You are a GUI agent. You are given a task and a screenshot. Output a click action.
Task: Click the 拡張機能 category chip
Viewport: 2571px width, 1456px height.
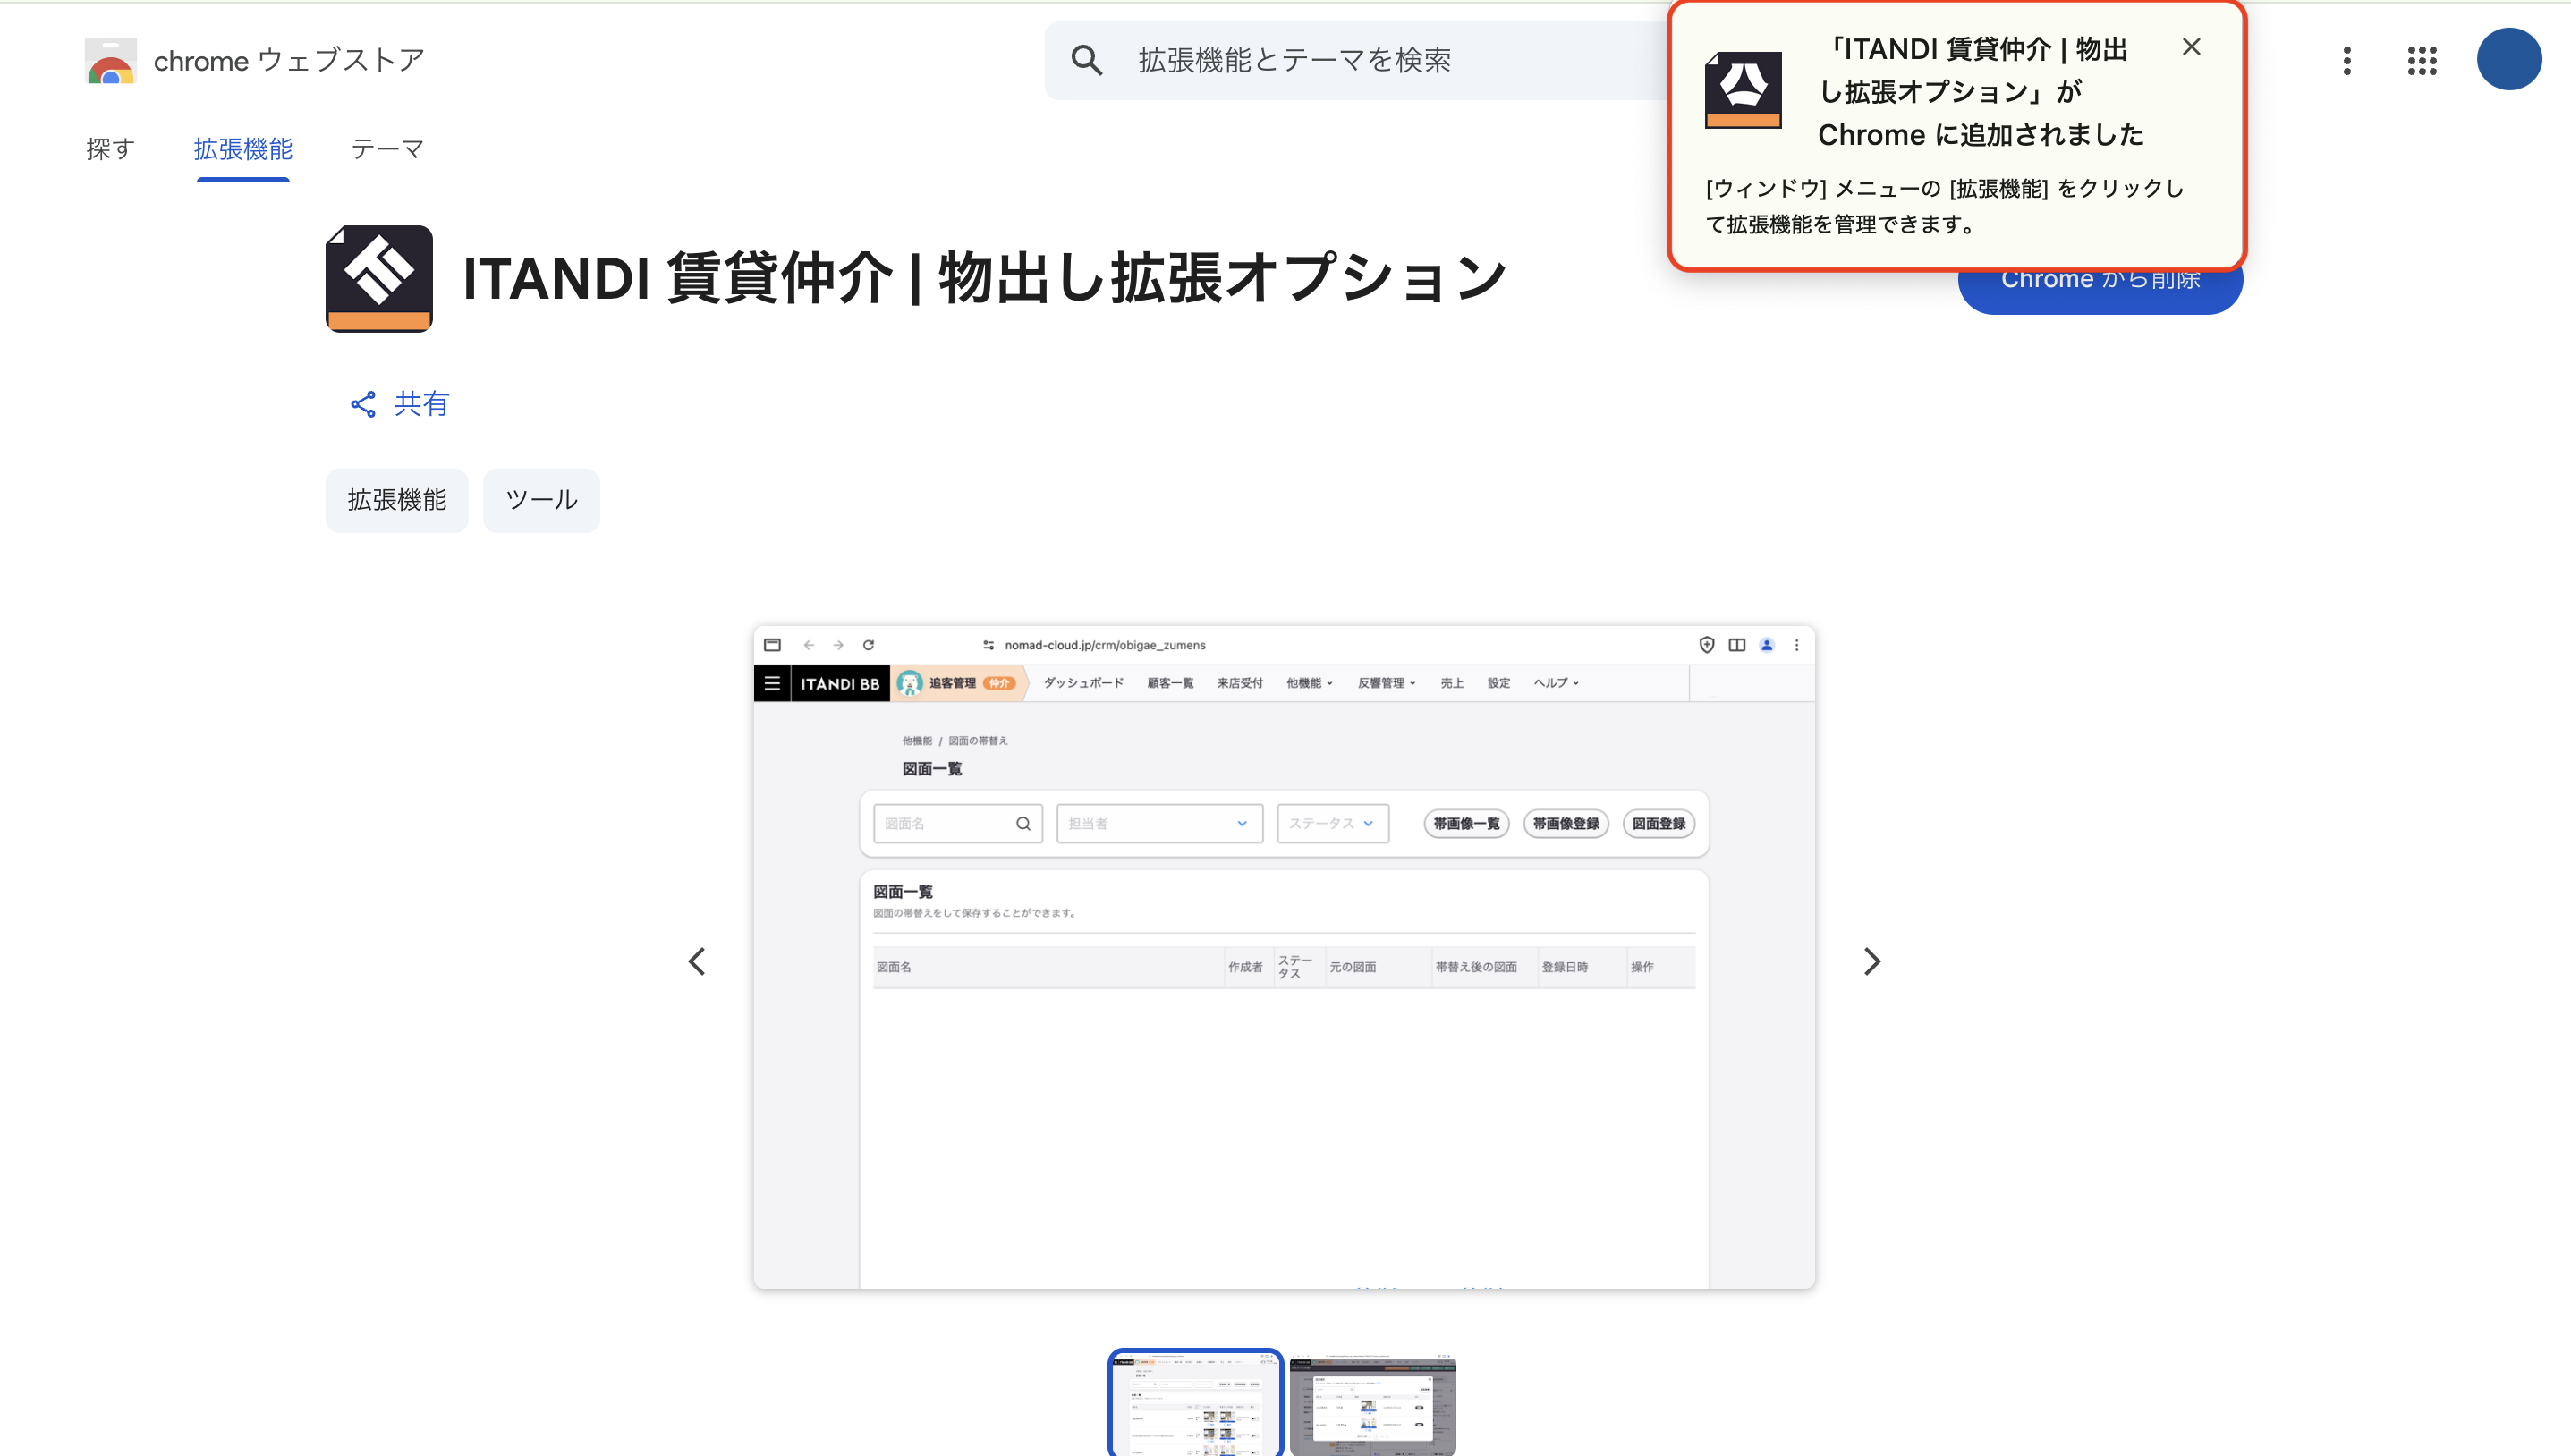(x=397, y=500)
